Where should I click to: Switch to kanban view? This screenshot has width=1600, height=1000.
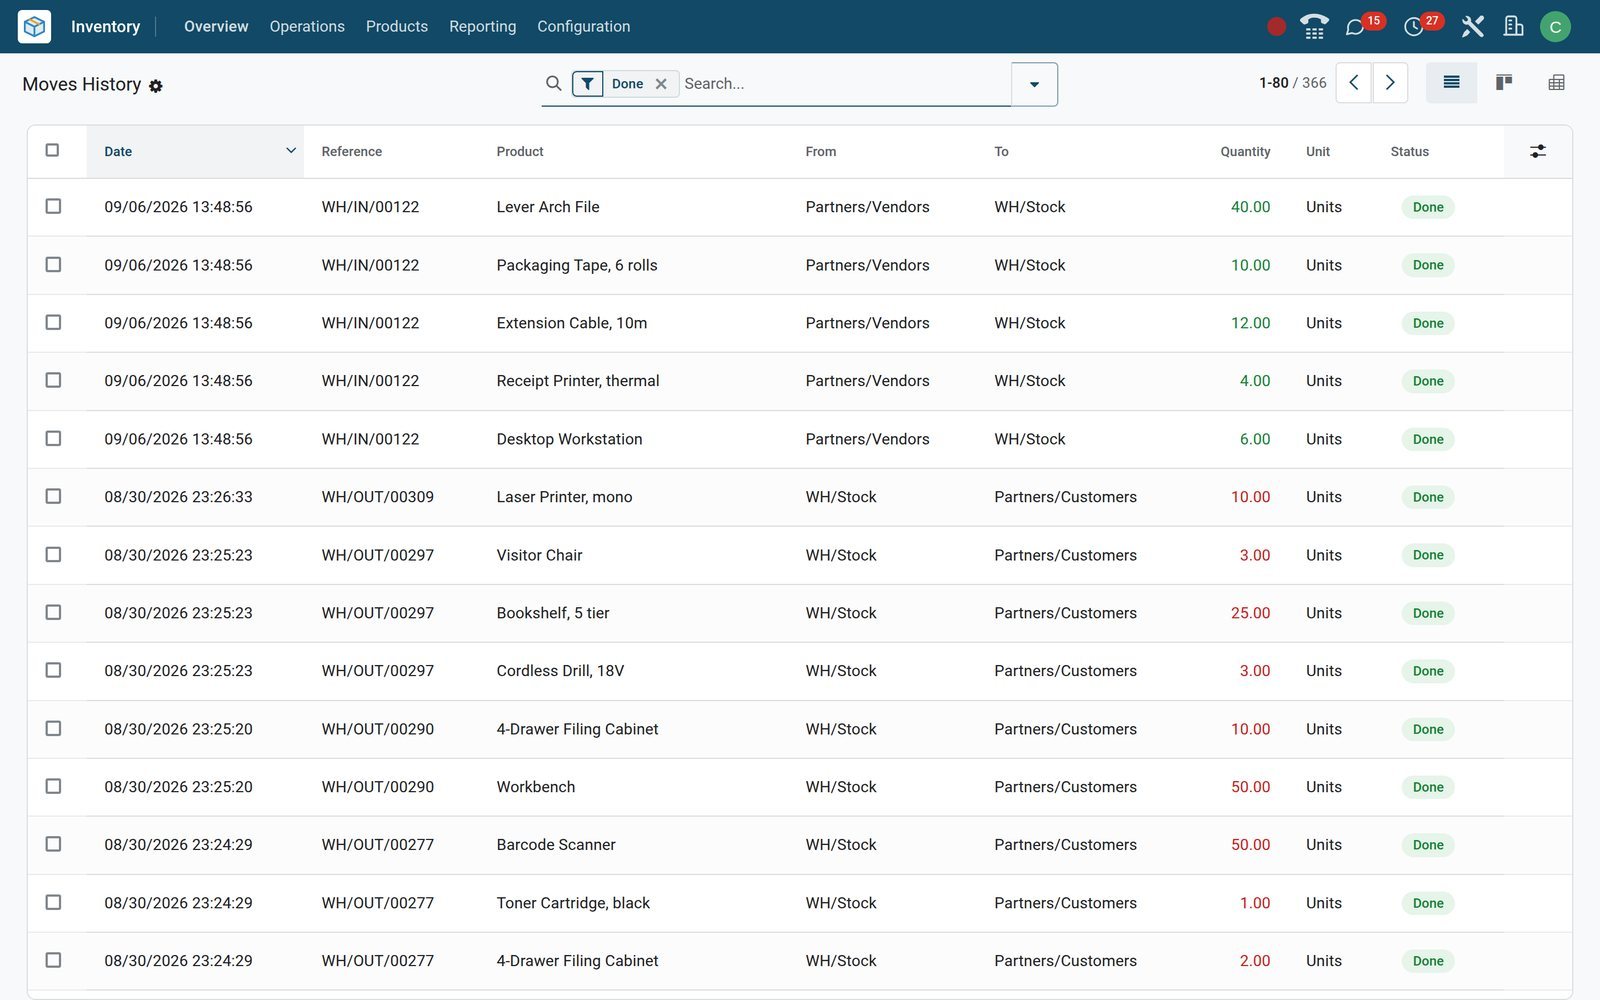(x=1504, y=83)
